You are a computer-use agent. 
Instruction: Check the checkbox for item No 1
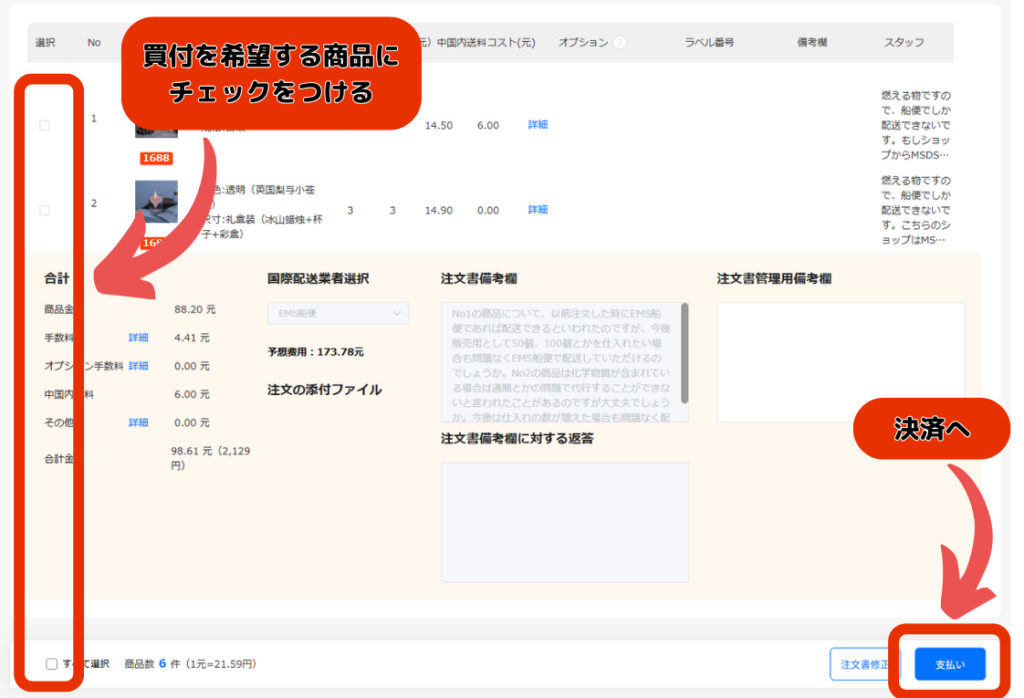[44, 125]
